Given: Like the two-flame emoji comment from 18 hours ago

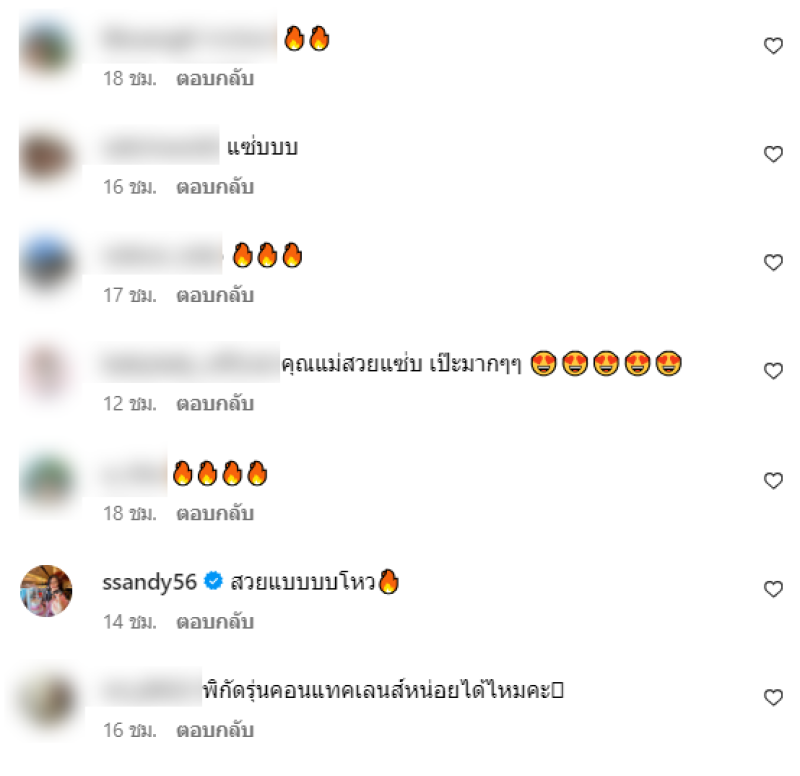Looking at the screenshot, I should pyautogui.click(x=773, y=46).
